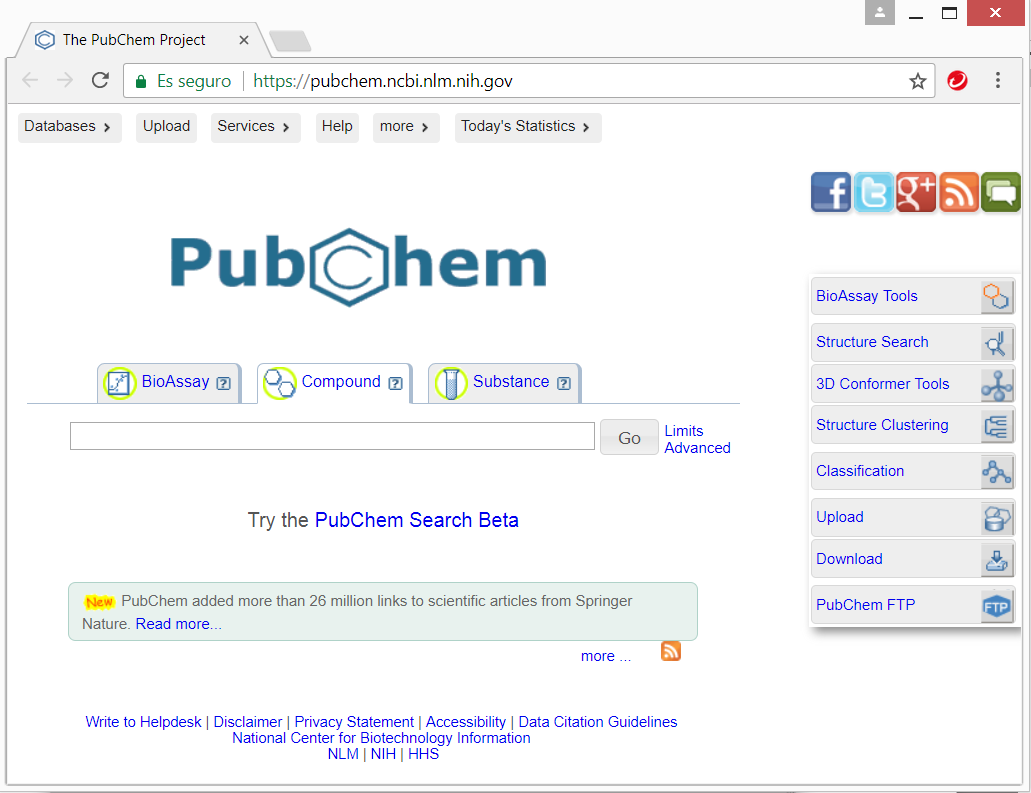1031x793 pixels.
Task: Open the PubChem FTP sidebar link
Action: coord(865,606)
